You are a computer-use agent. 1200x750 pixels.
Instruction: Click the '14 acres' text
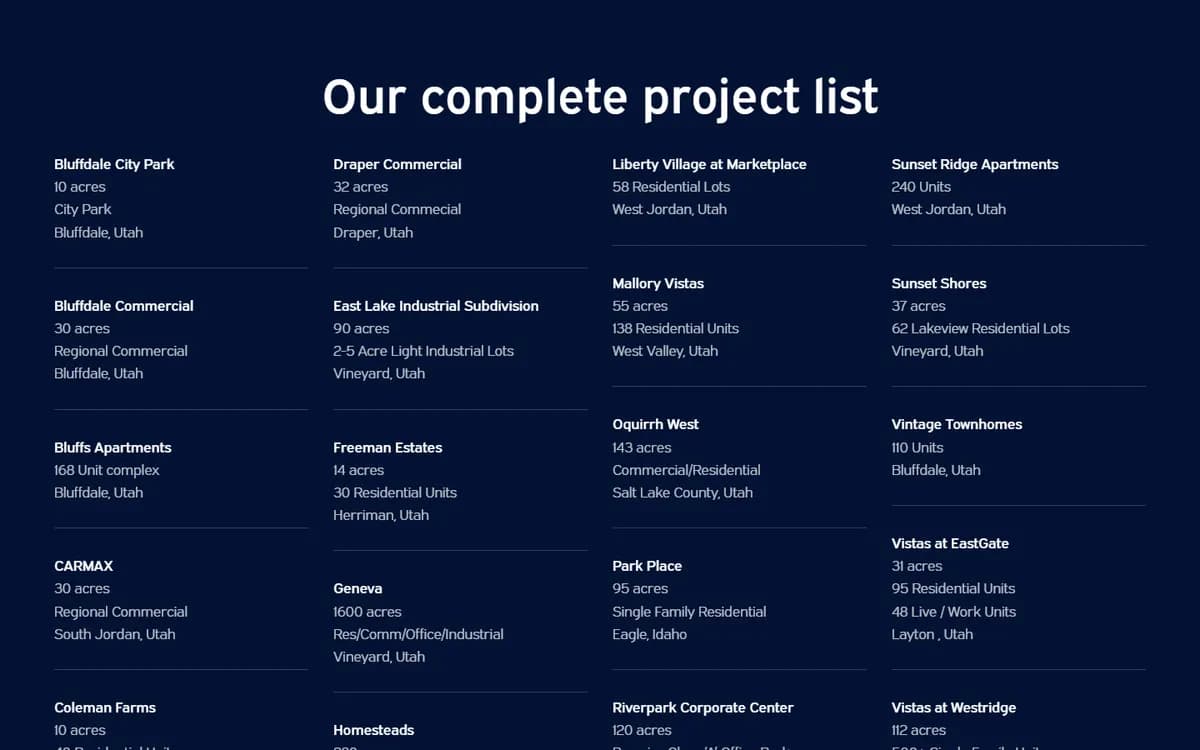(x=359, y=470)
